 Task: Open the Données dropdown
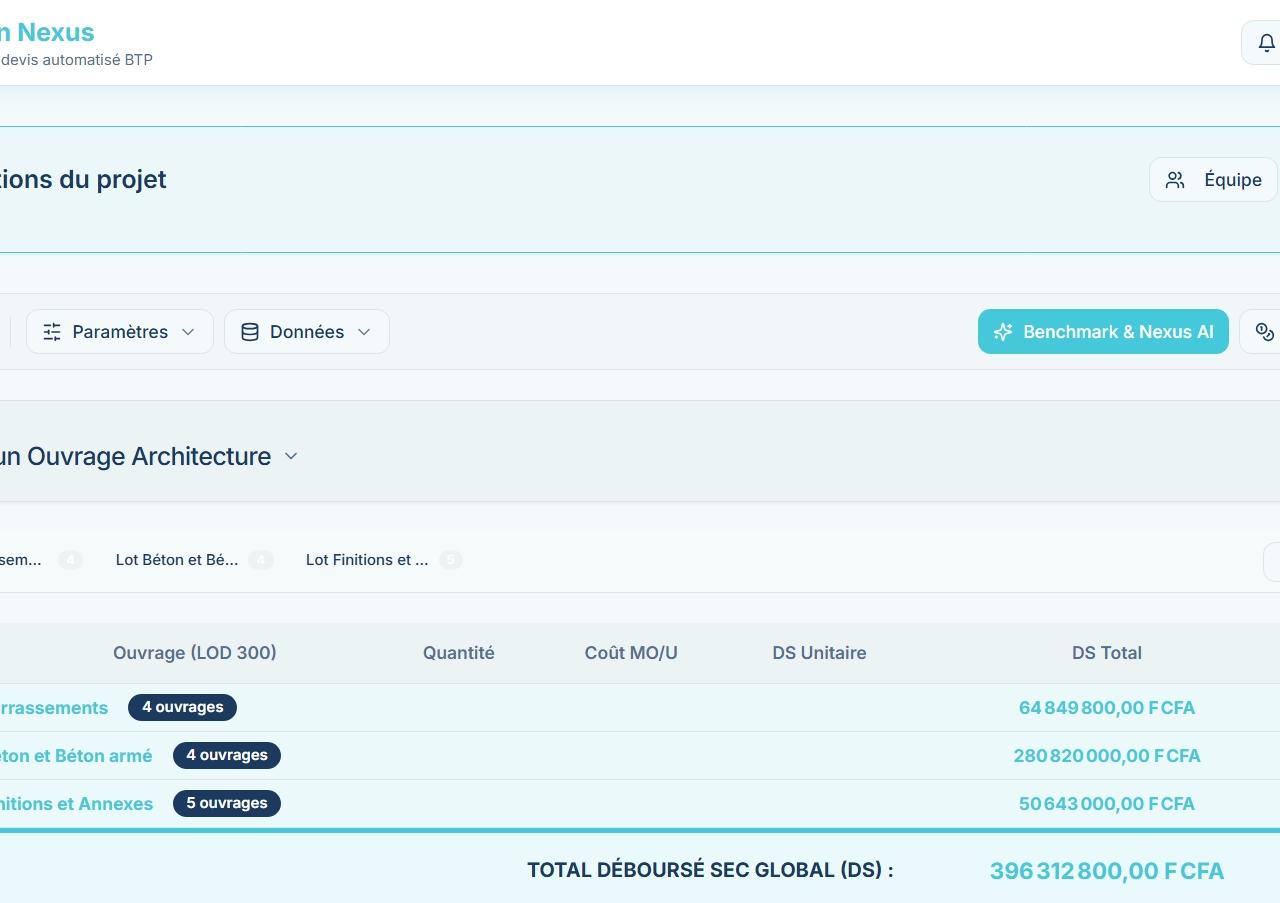tap(307, 332)
